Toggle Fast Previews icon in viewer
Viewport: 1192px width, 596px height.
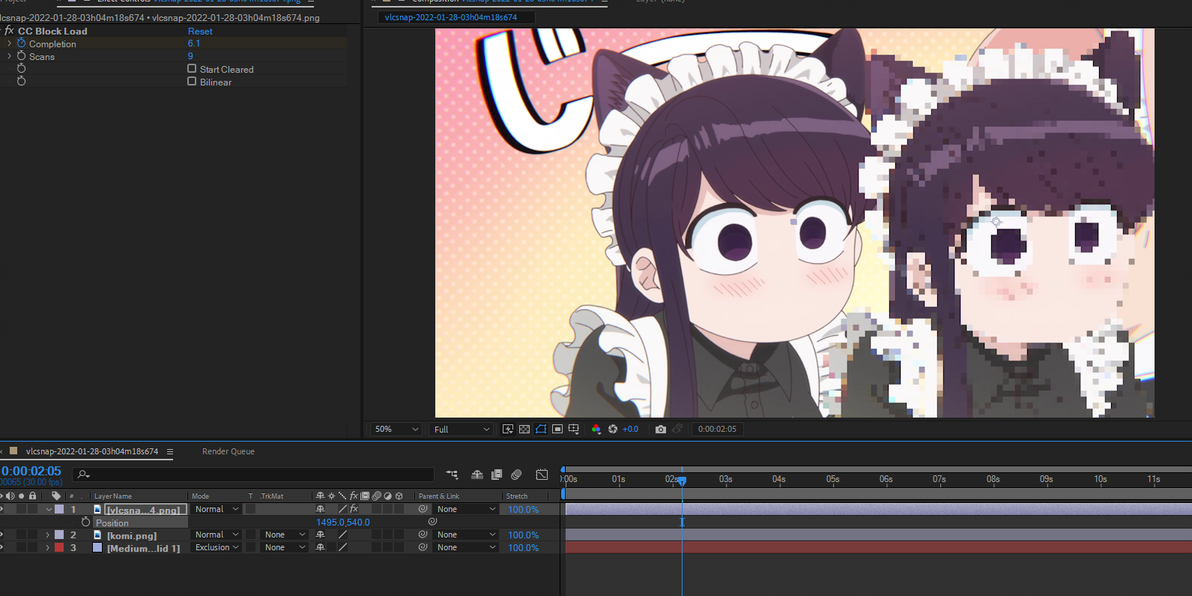pos(508,430)
